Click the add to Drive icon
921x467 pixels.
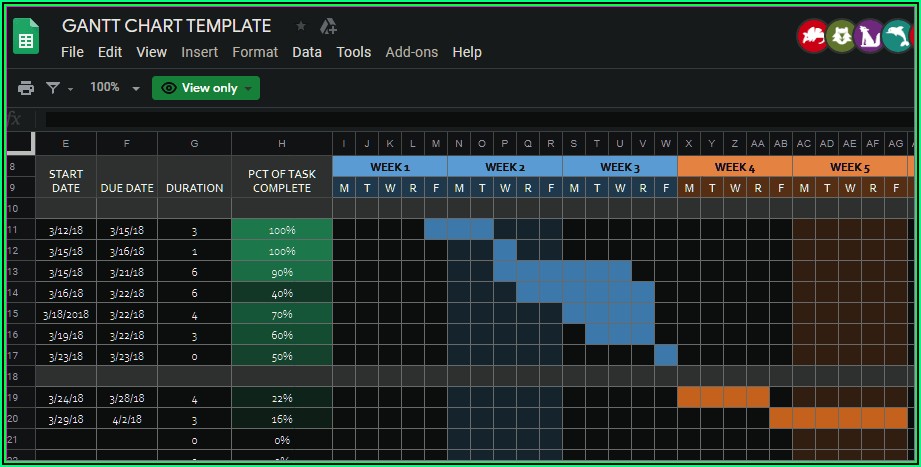point(328,26)
